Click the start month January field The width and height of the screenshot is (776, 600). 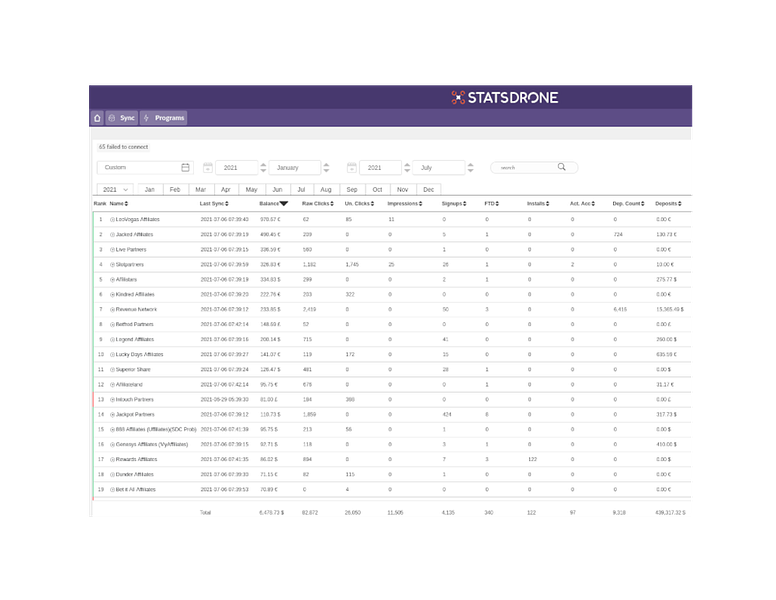coord(294,168)
